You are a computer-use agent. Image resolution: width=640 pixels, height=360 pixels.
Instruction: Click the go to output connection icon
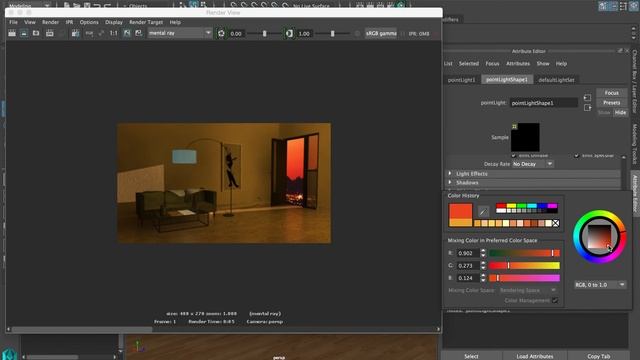[587, 108]
